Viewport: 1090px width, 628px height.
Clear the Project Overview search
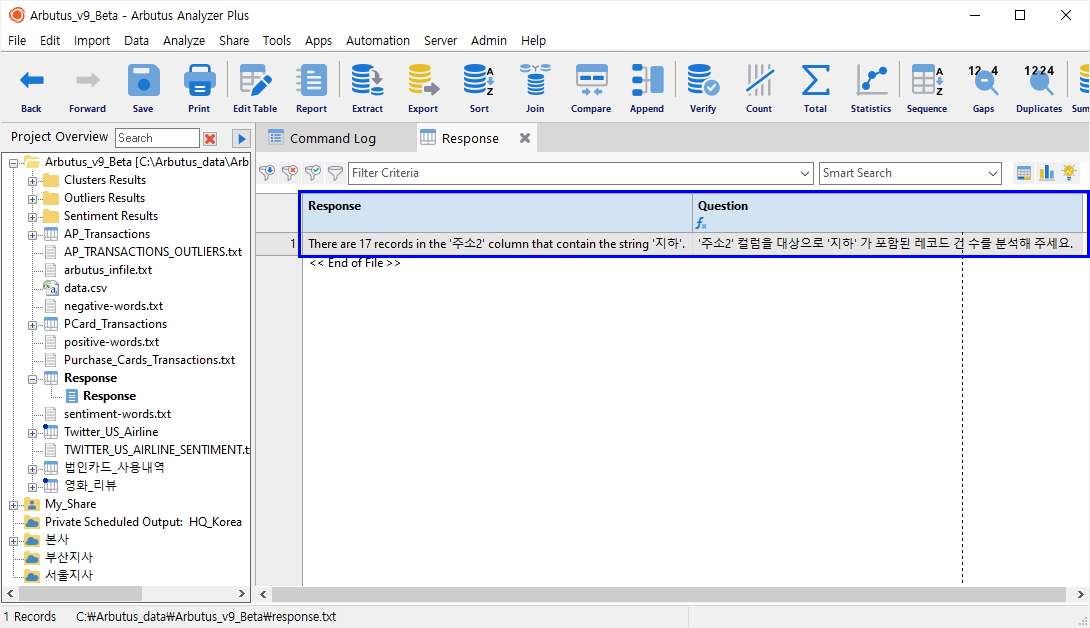point(210,138)
